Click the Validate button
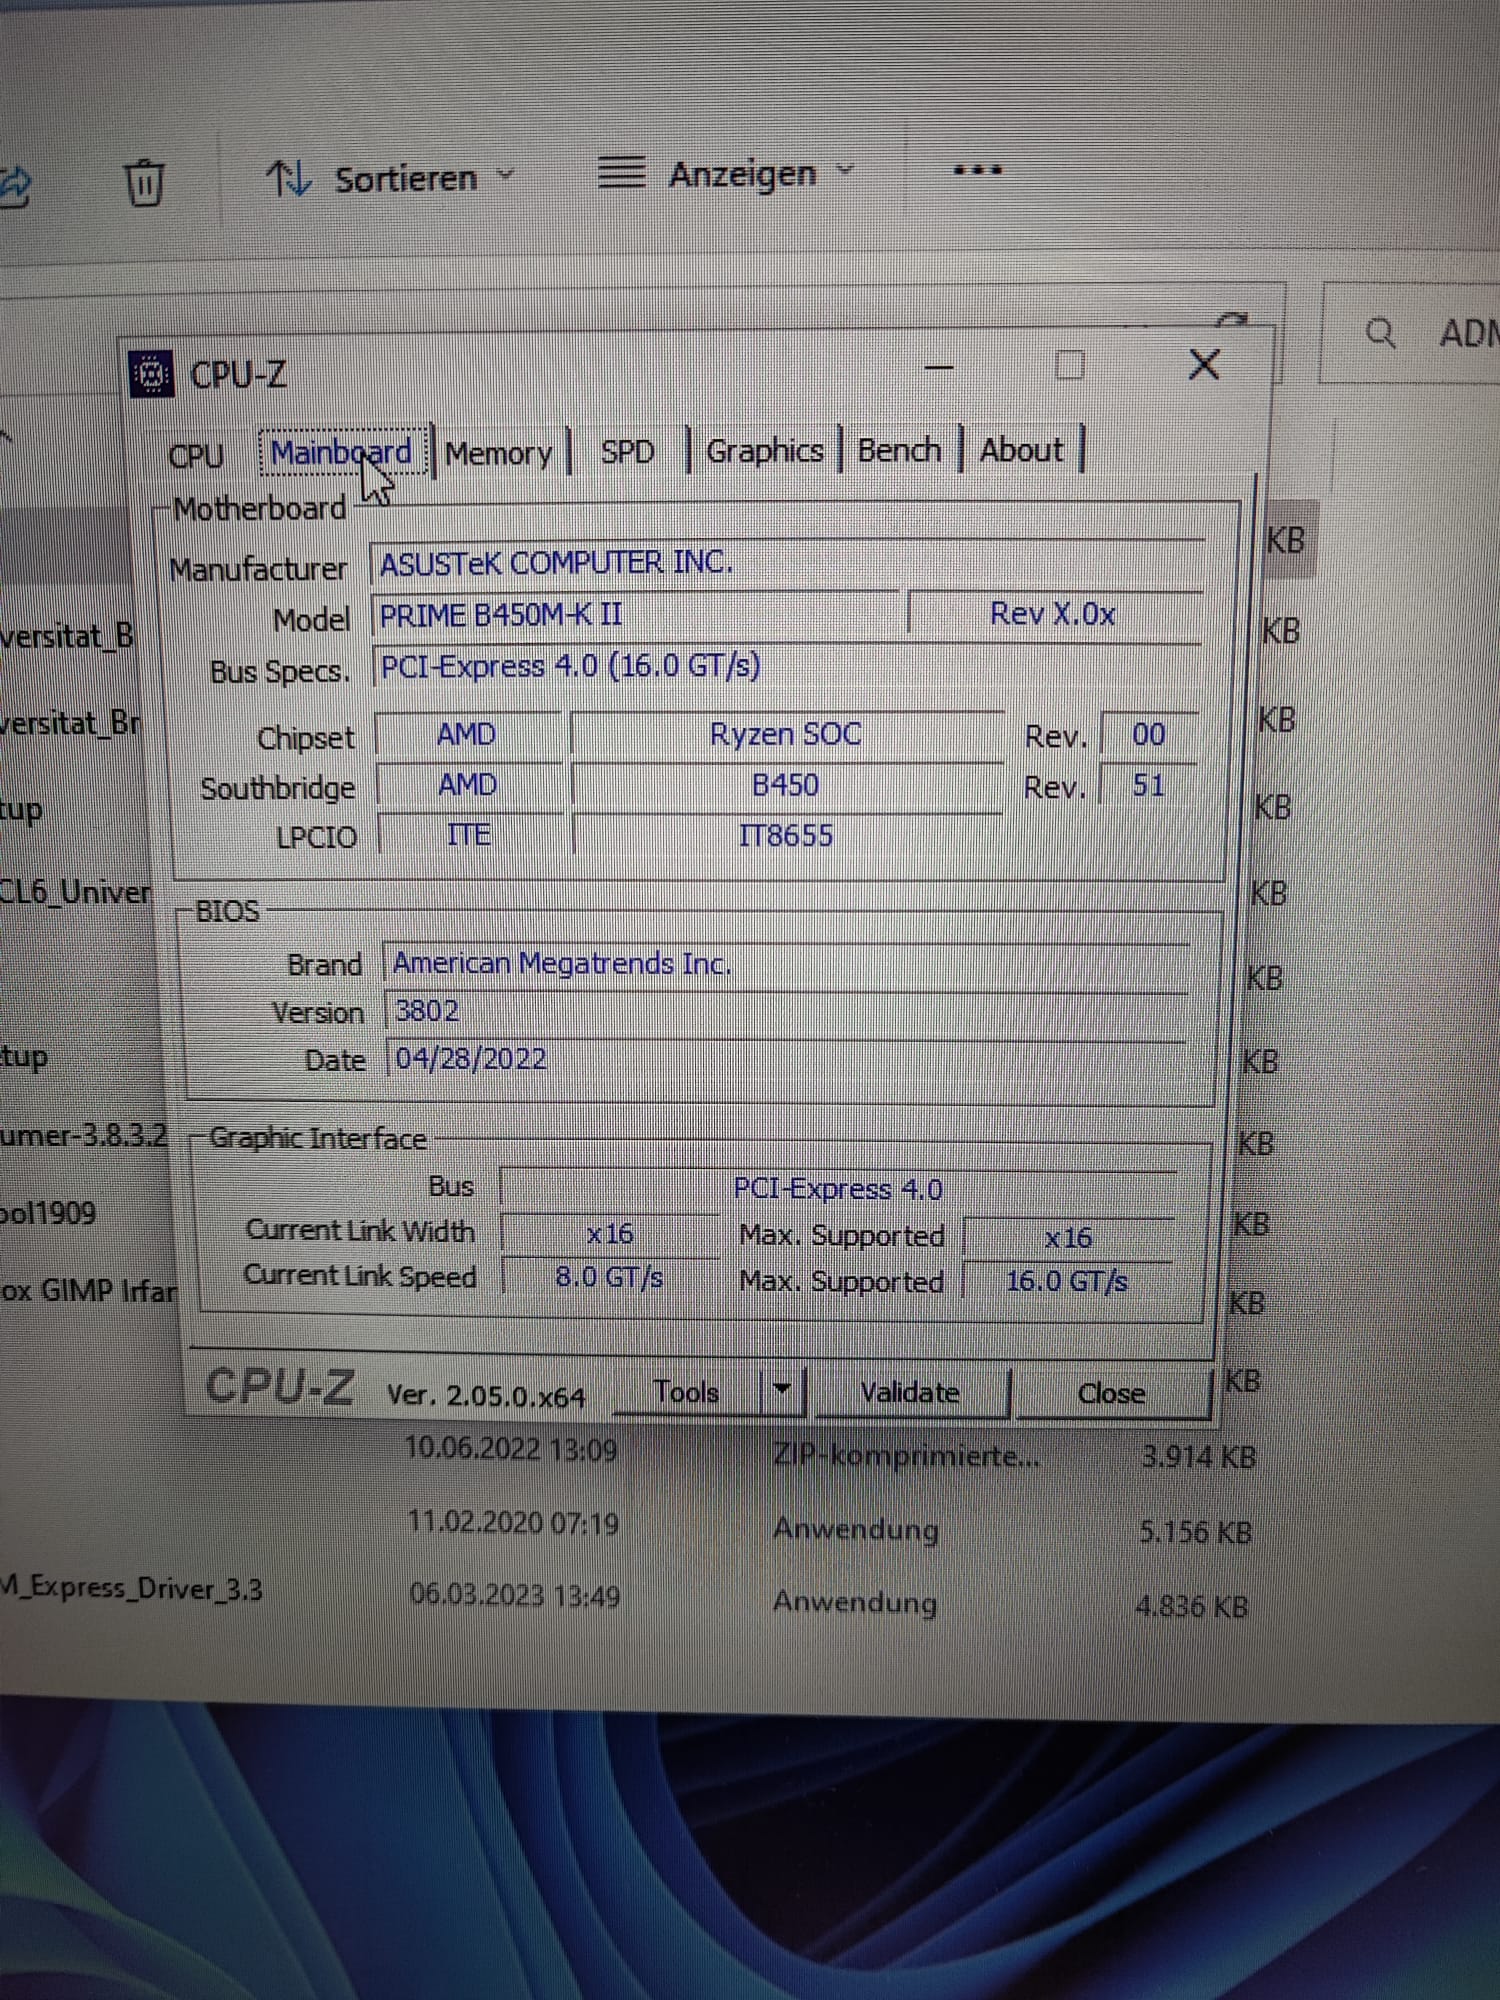Screen dimensions: 1500x2000 click(x=910, y=1392)
